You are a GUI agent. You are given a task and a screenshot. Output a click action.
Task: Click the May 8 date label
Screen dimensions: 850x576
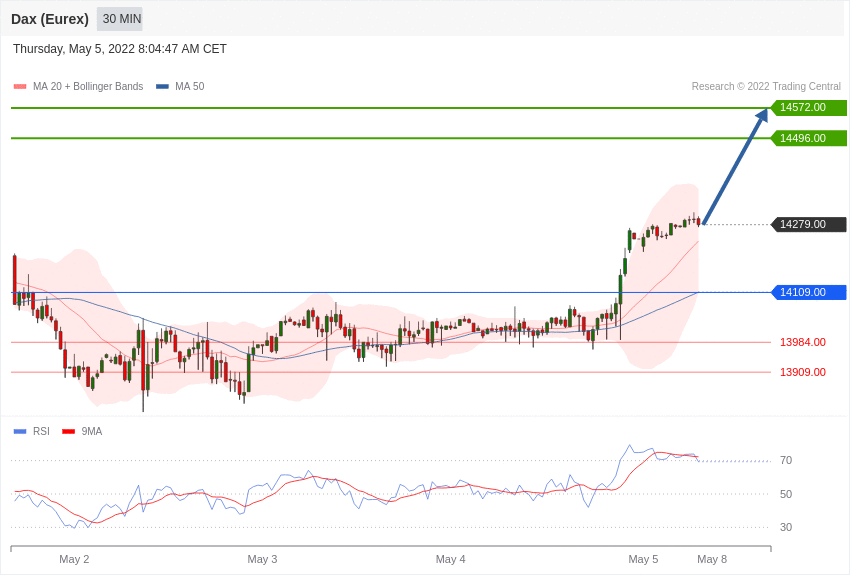click(712, 559)
